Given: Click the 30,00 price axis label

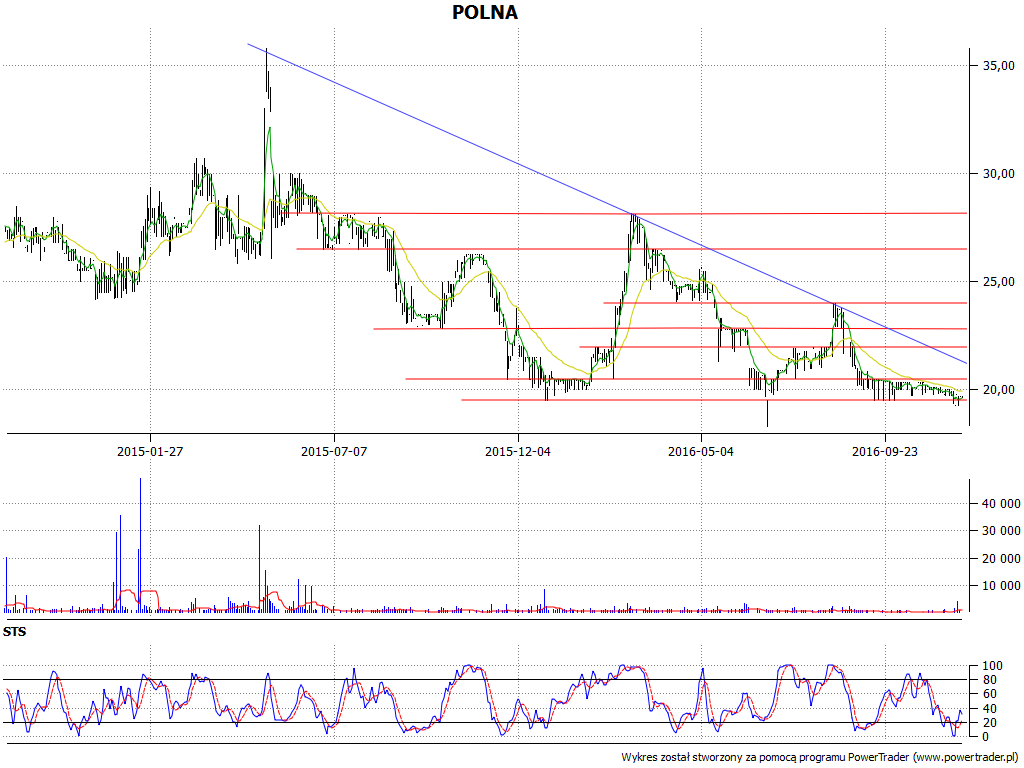Looking at the screenshot, I should click(999, 173).
